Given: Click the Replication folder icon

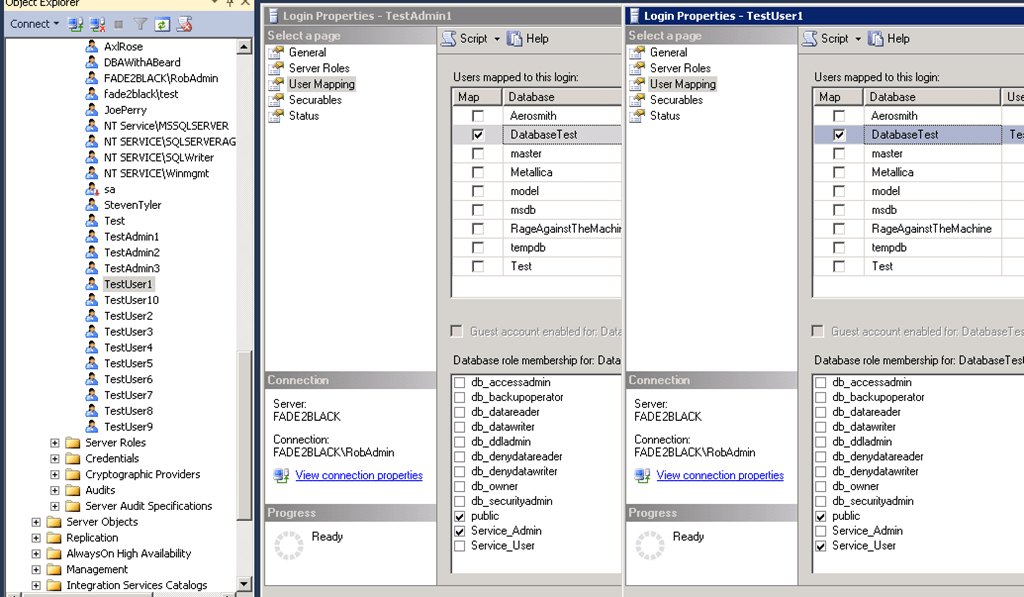Looking at the screenshot, I should 54,538.
